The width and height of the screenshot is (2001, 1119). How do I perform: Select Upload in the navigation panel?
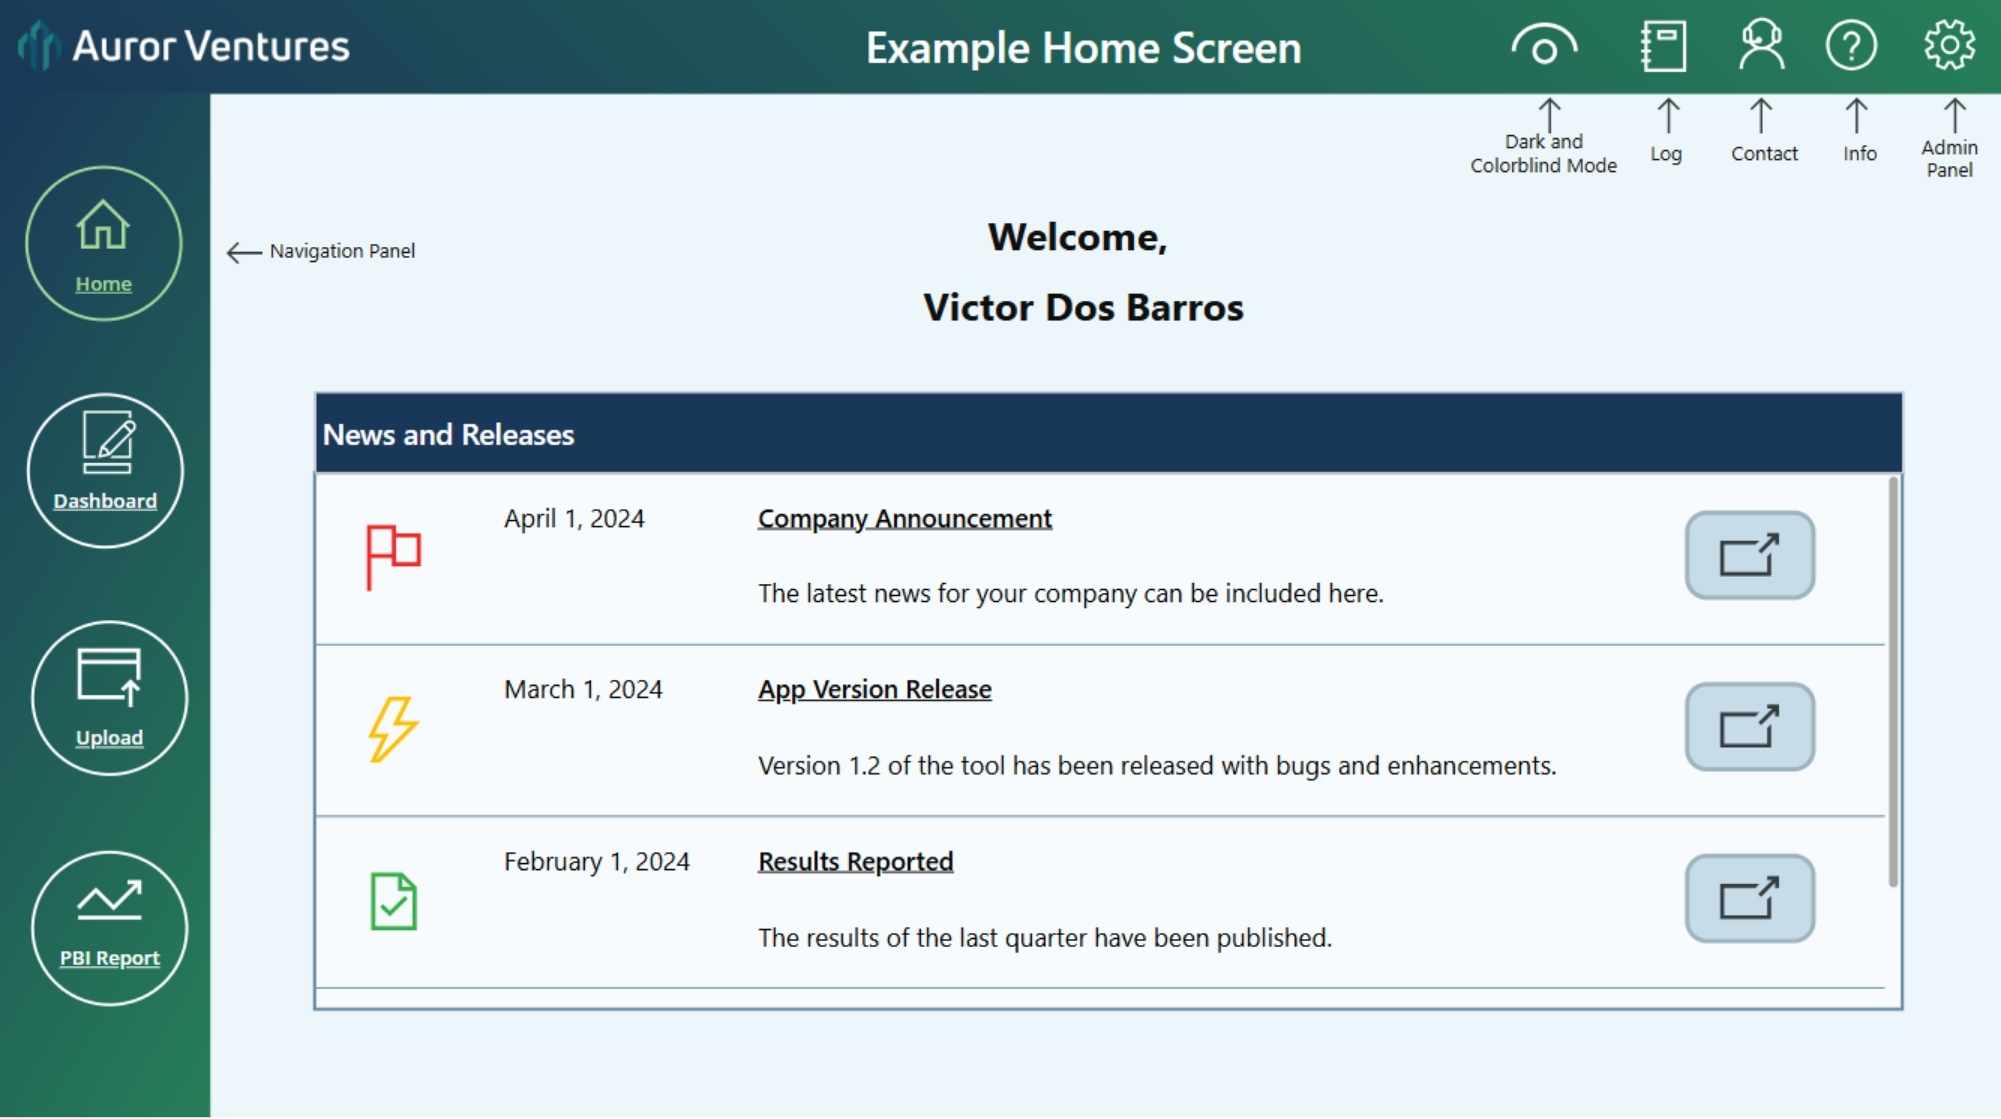click(x=109, y=698)
